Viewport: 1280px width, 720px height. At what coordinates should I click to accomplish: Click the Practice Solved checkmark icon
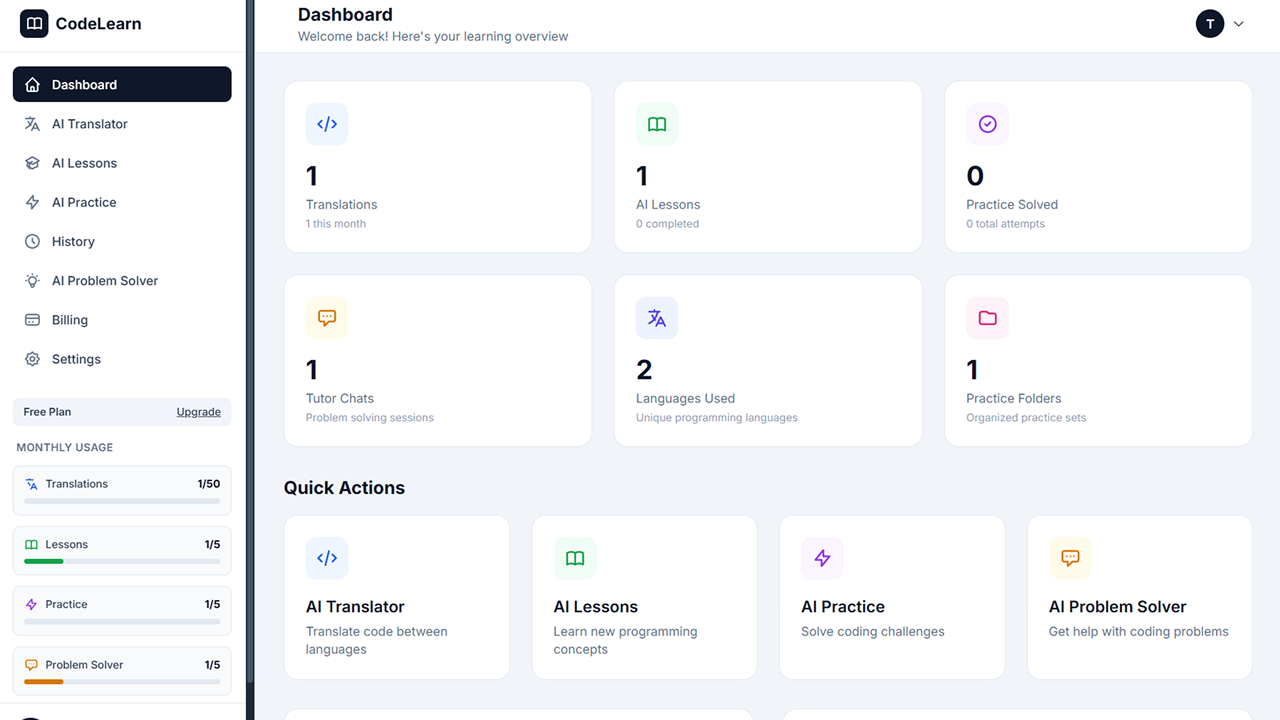coord(987,124)
